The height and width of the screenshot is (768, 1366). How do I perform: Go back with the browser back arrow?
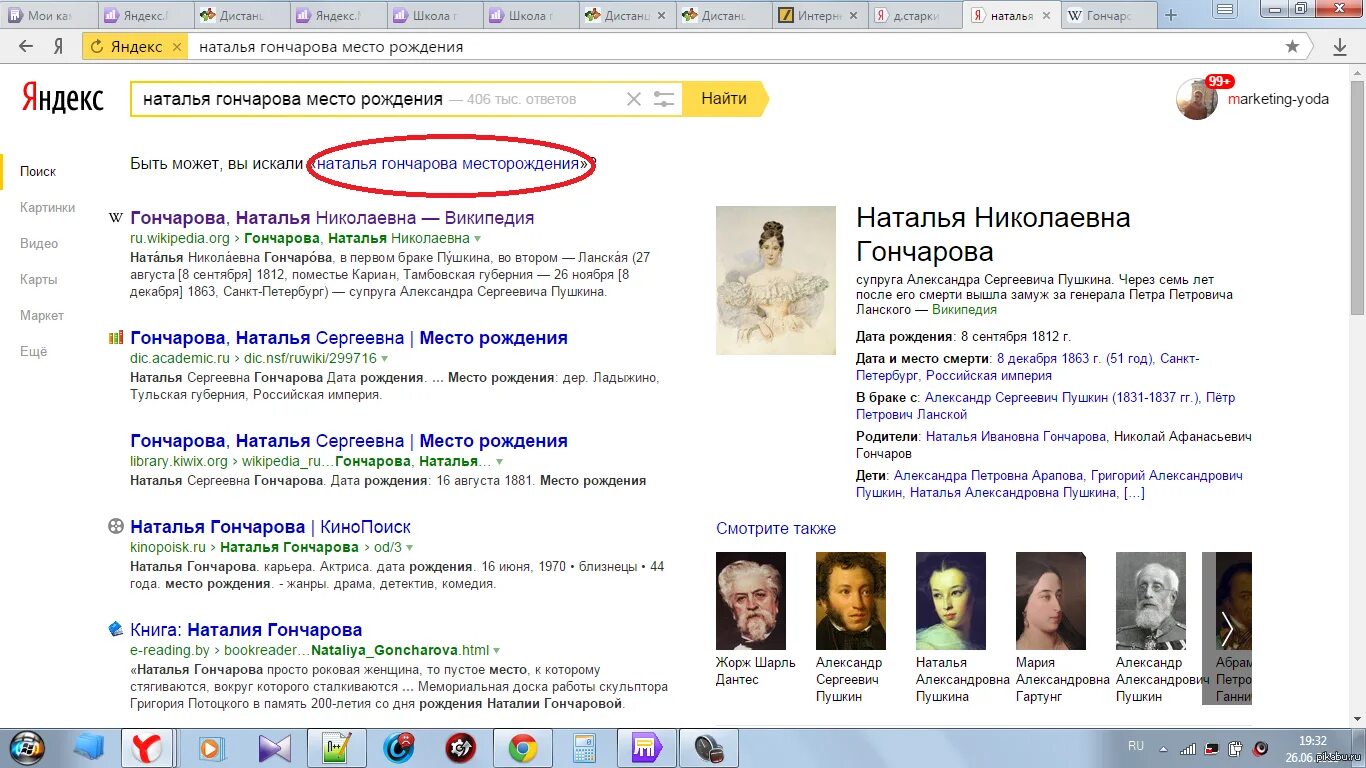(26, 46)
